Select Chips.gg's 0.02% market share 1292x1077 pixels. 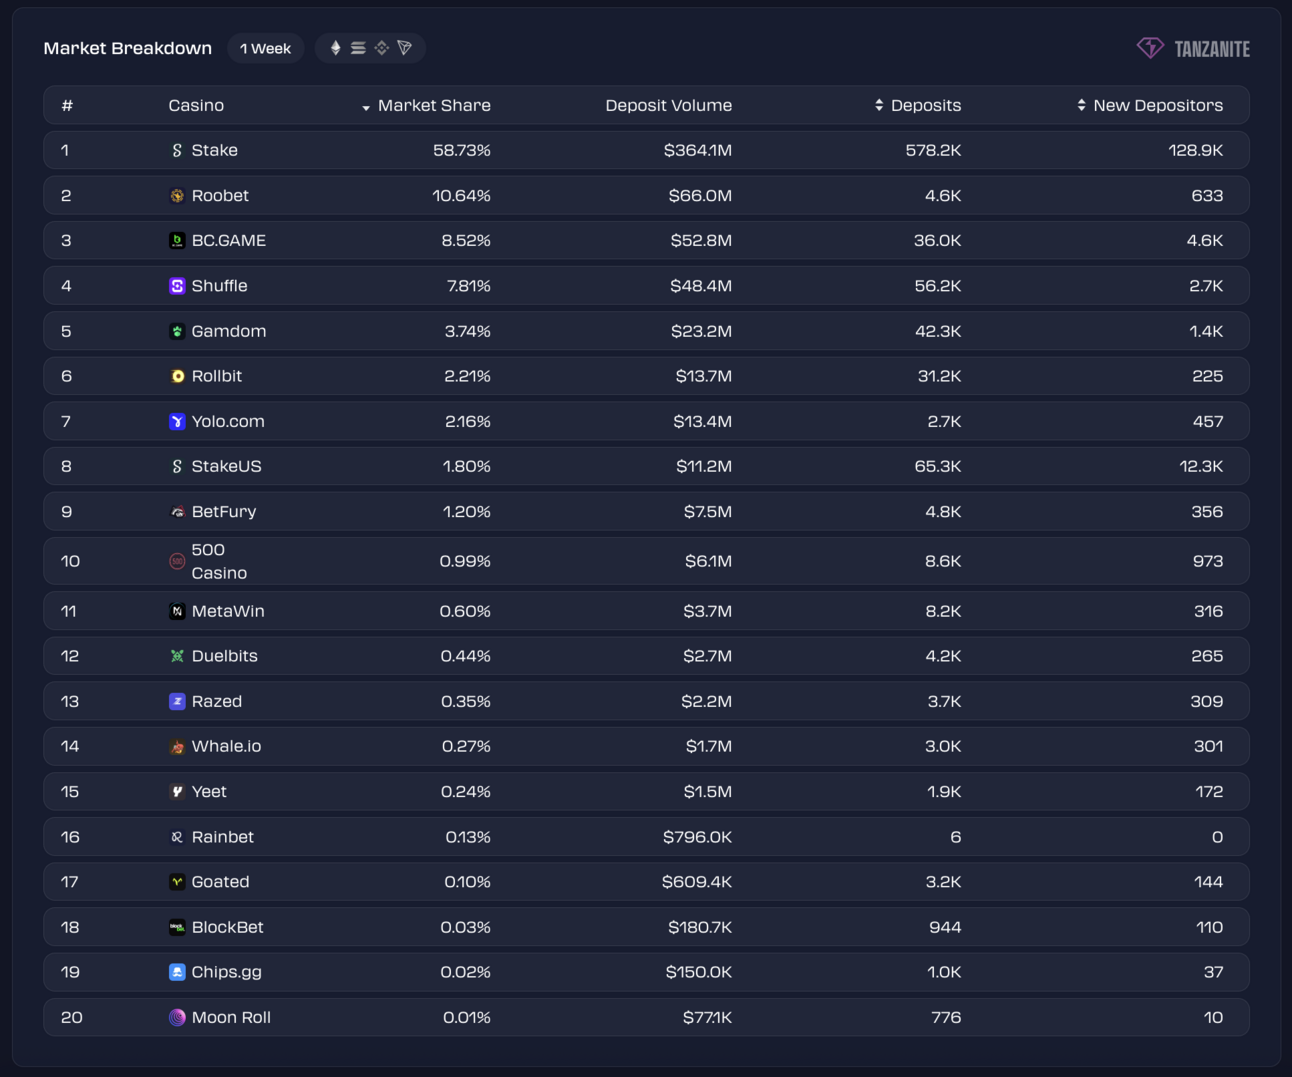[x=465, y=972]
